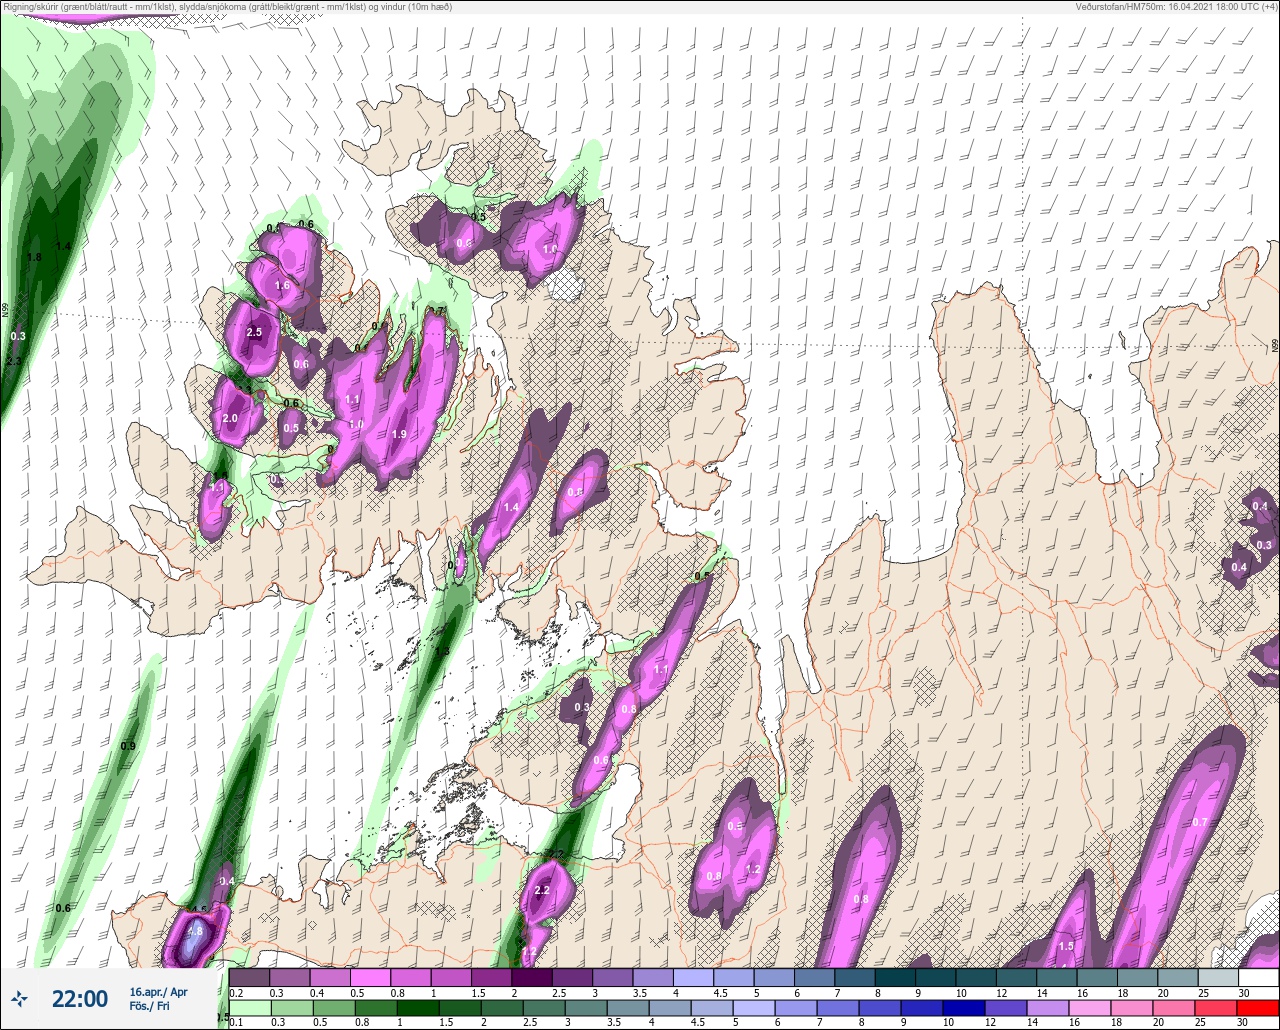This screenshot has height=1030, width=1280.
Task: Click the 0.7 value in the eastern band
Action: (1200, 822)
